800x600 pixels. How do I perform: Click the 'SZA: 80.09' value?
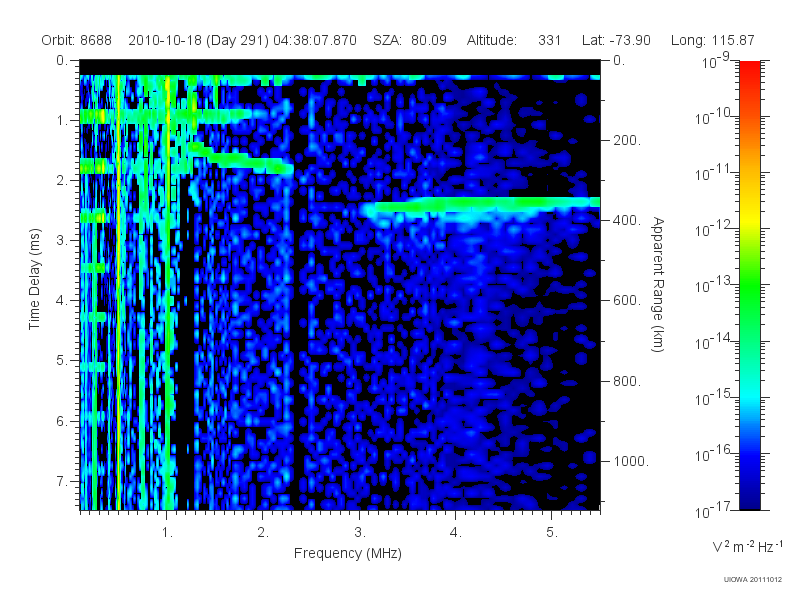pos(410,40)
